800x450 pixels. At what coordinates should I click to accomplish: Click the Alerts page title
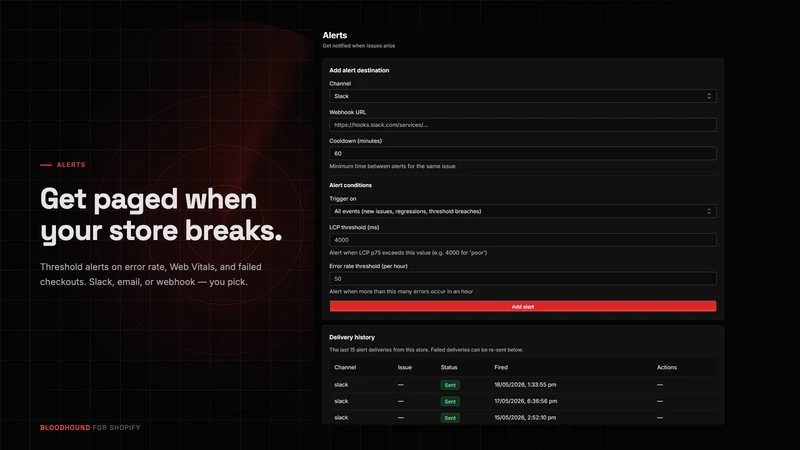[335, 35]
